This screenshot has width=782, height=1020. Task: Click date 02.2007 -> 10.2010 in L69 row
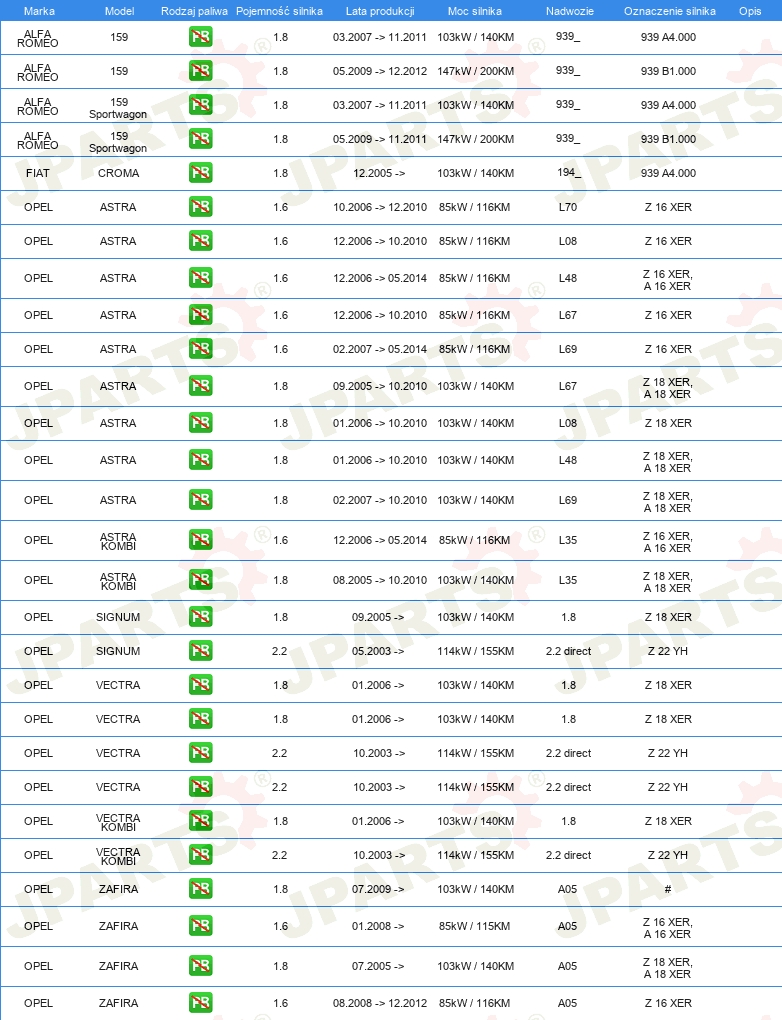380,500
